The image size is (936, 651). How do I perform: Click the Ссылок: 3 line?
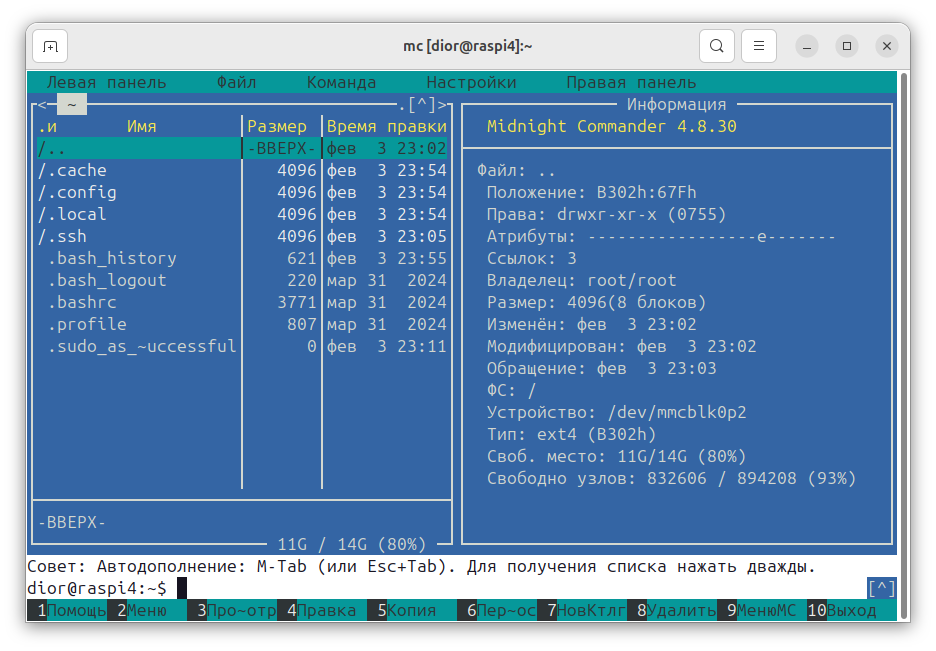click(531, 258)
